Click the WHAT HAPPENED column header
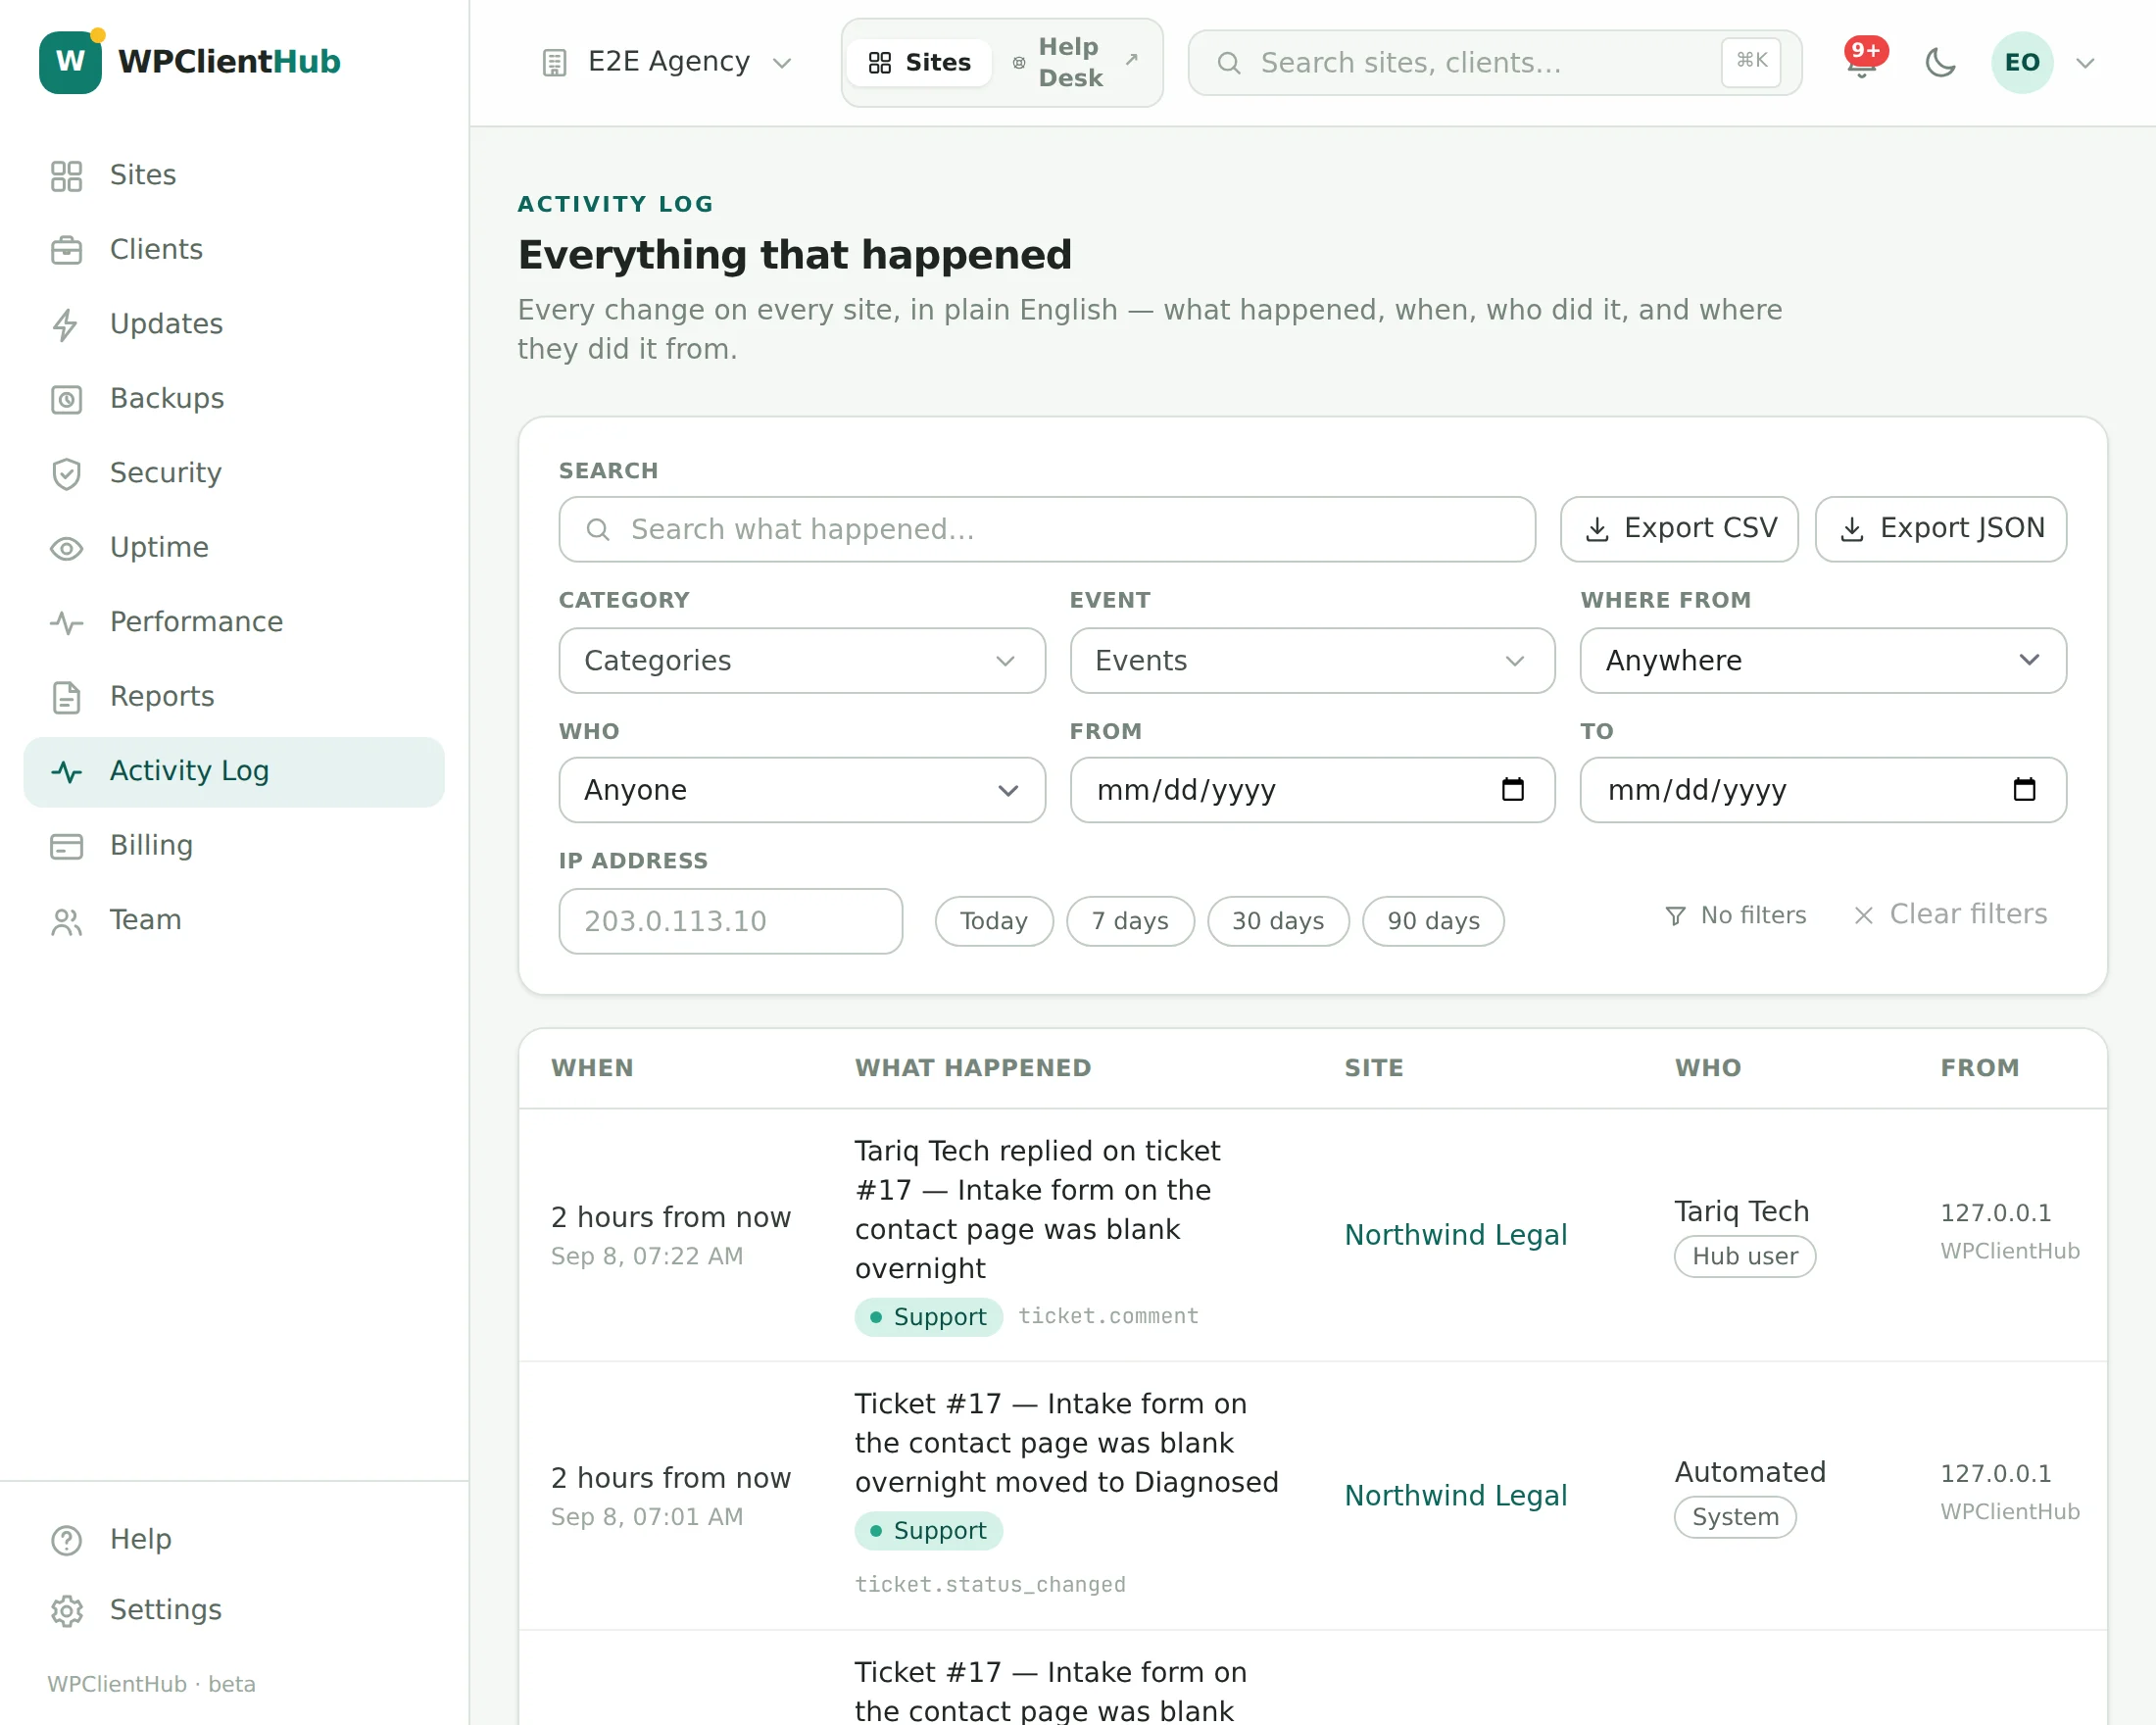 click(973, 1068)
